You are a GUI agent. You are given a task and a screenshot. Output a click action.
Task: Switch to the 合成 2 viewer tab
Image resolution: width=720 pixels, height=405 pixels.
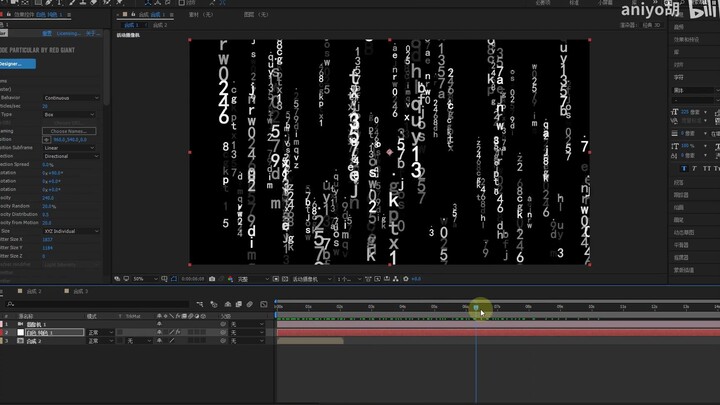tap(160, 25)
